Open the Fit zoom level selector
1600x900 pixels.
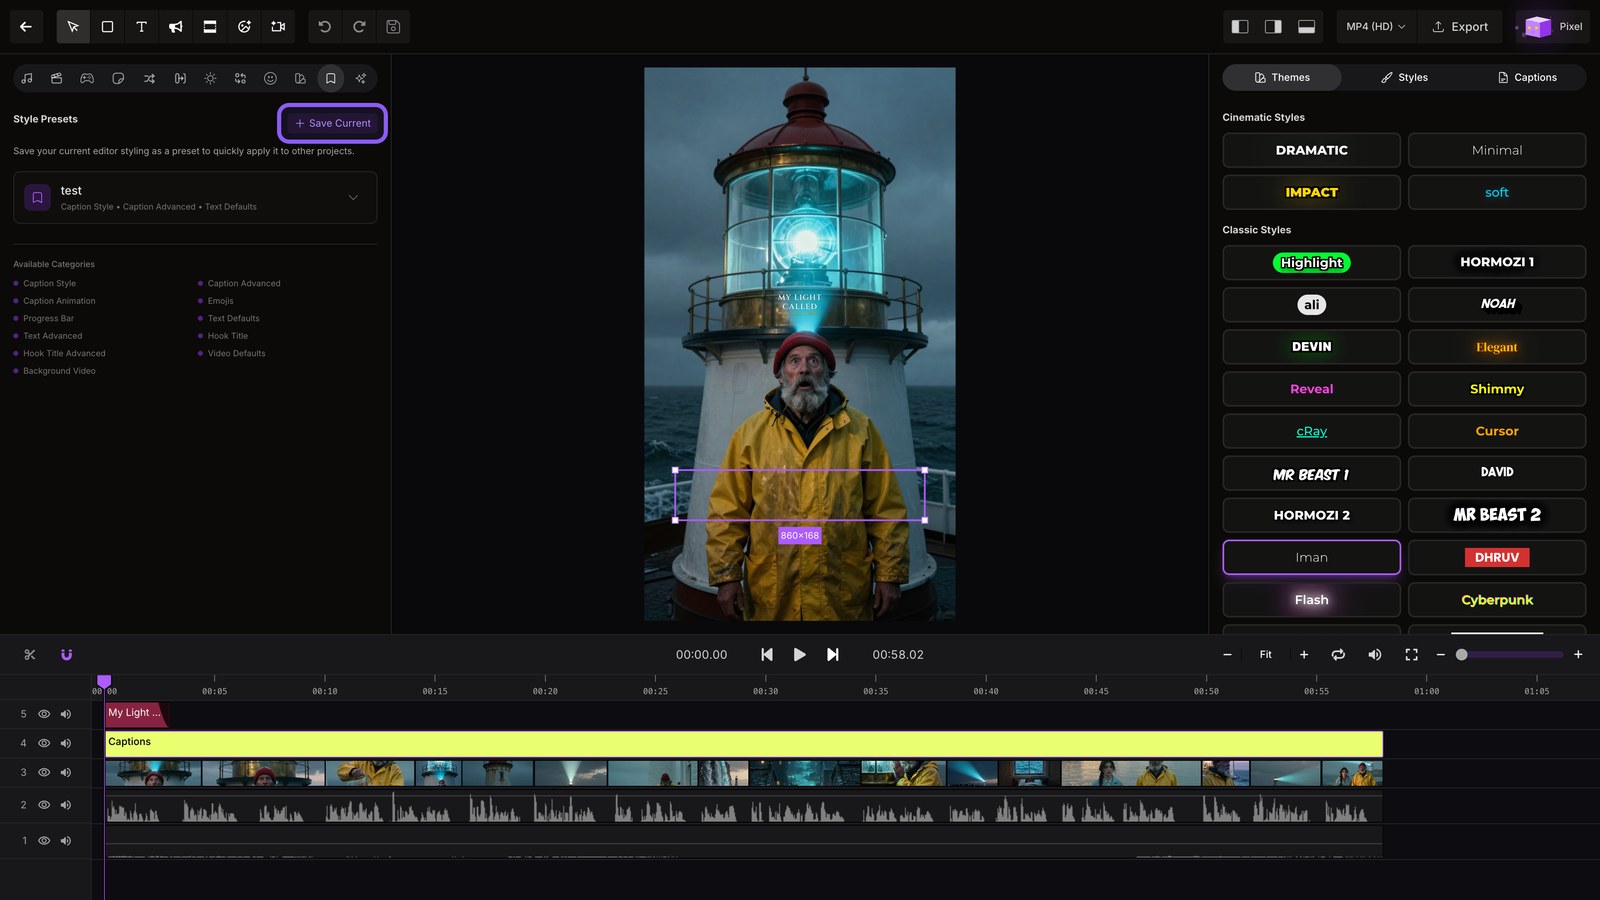[1266, 655]
